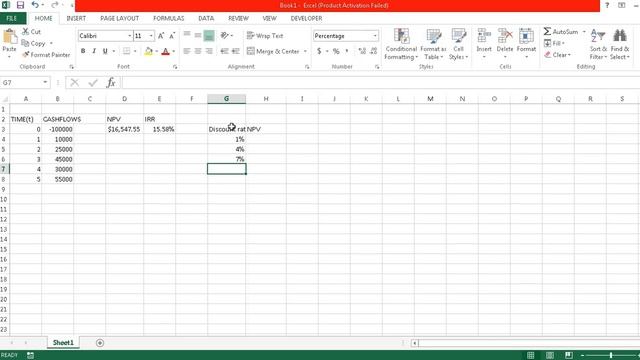Toggle Align Left horizontal alignment
Image resolution: width=640 pixels, height=360 pixels.
click(187, 51)
